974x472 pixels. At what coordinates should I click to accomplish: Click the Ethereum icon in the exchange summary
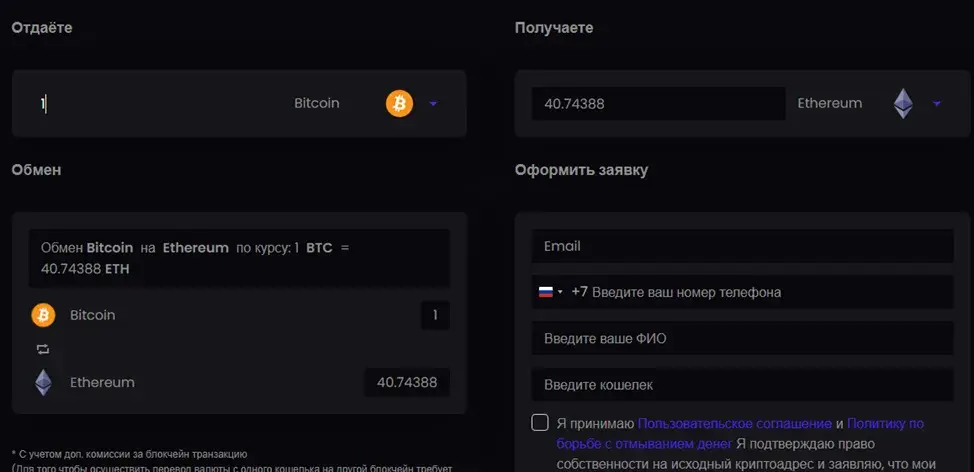click(43, 383)
